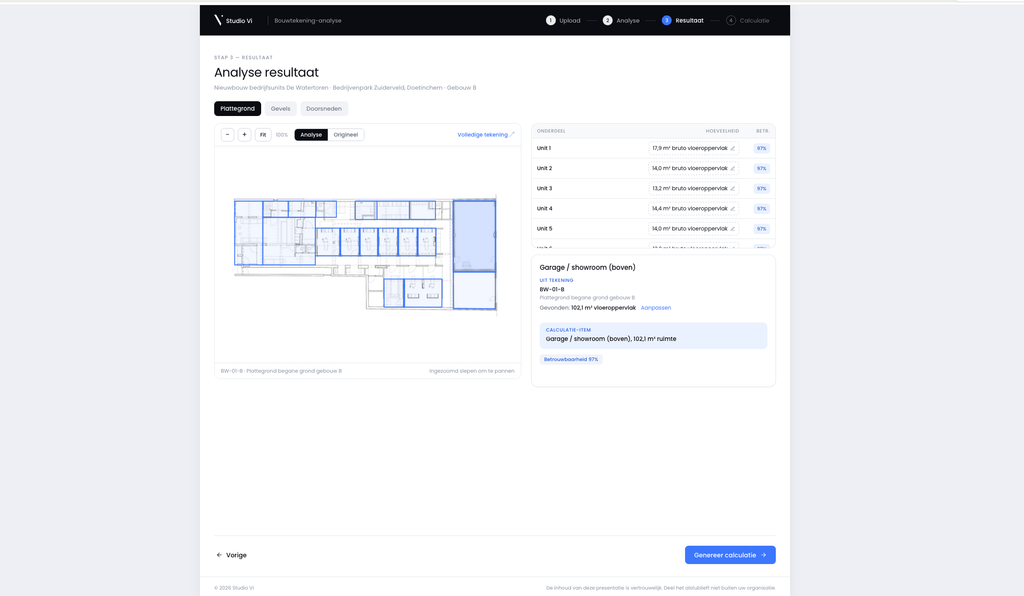This screenshot has height=596, width=1024.
Task: Click Unit 1's 17,9 m² quantity field
Action: (694, 148)
